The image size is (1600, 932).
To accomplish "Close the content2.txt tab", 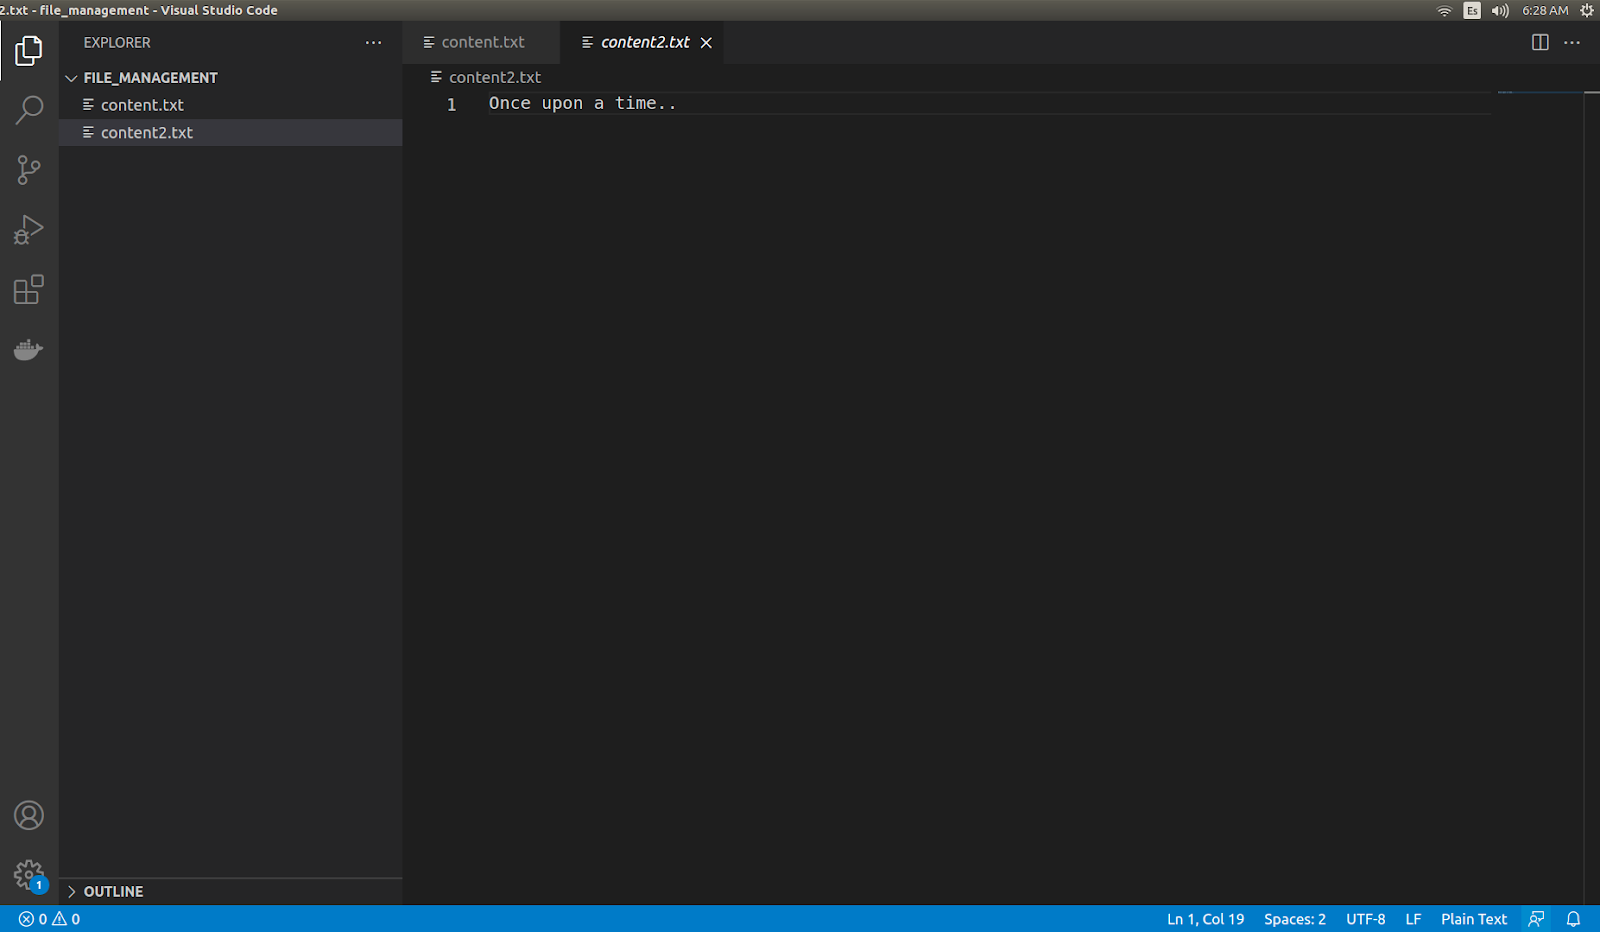I will (x=706, y=43).
